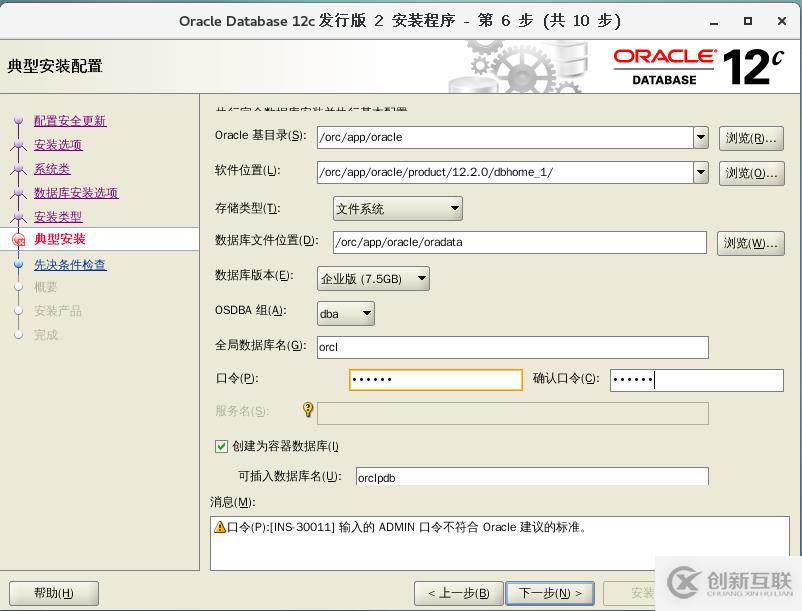802x611 pixels.
Task: Go to 先决条件检查 step
Action: click(70, 265)
